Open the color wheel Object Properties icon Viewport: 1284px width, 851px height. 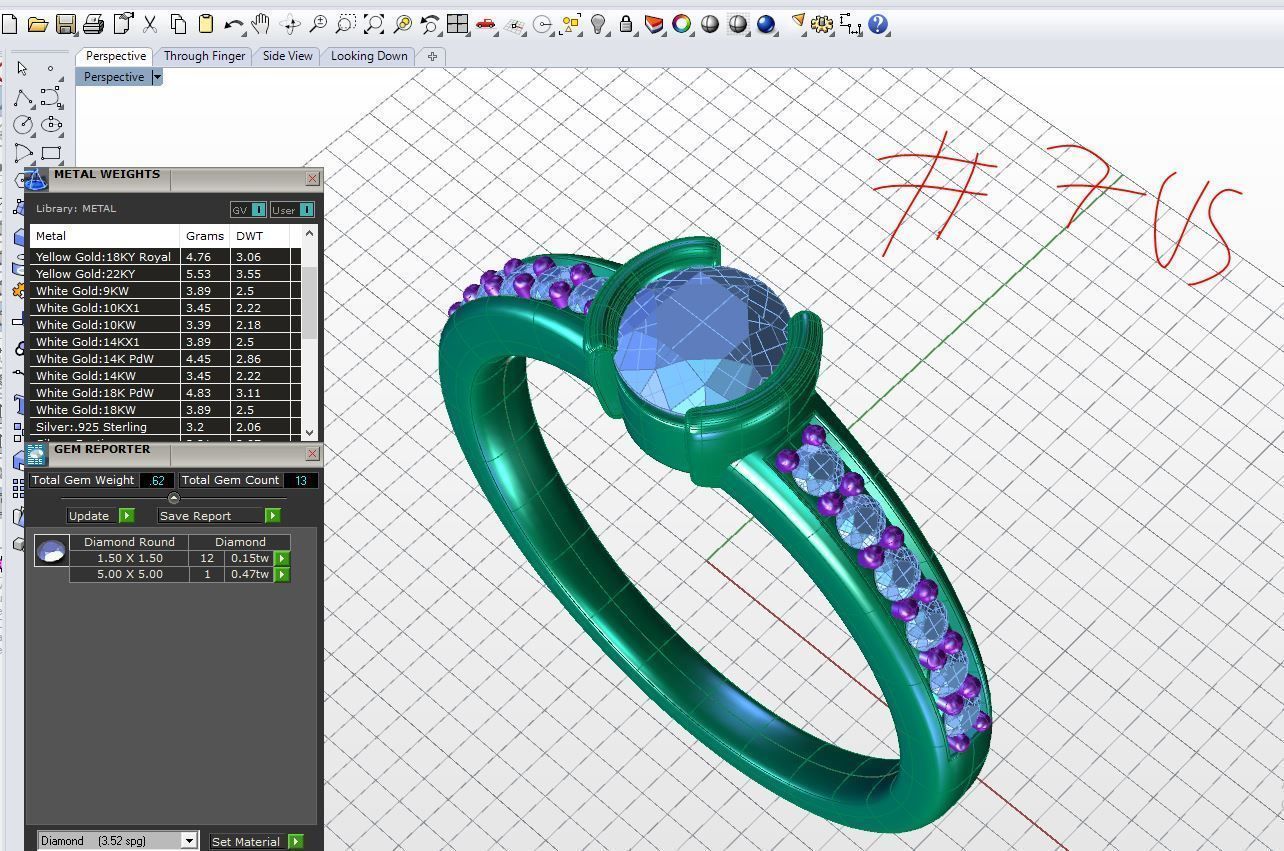click(682, 24)
